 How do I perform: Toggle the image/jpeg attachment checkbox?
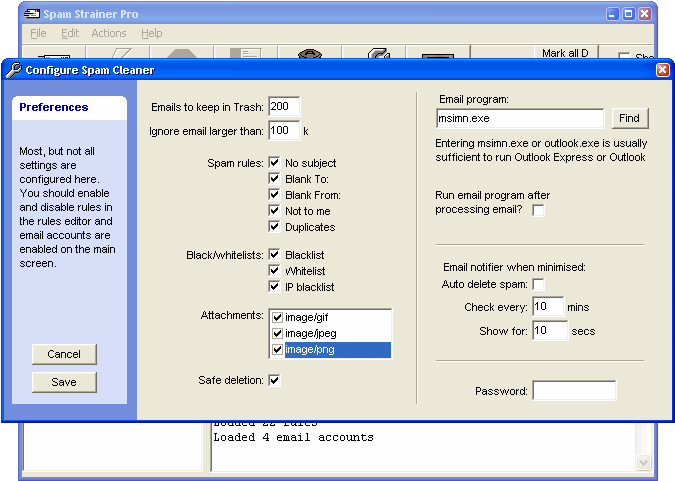[x=277, y=334]
